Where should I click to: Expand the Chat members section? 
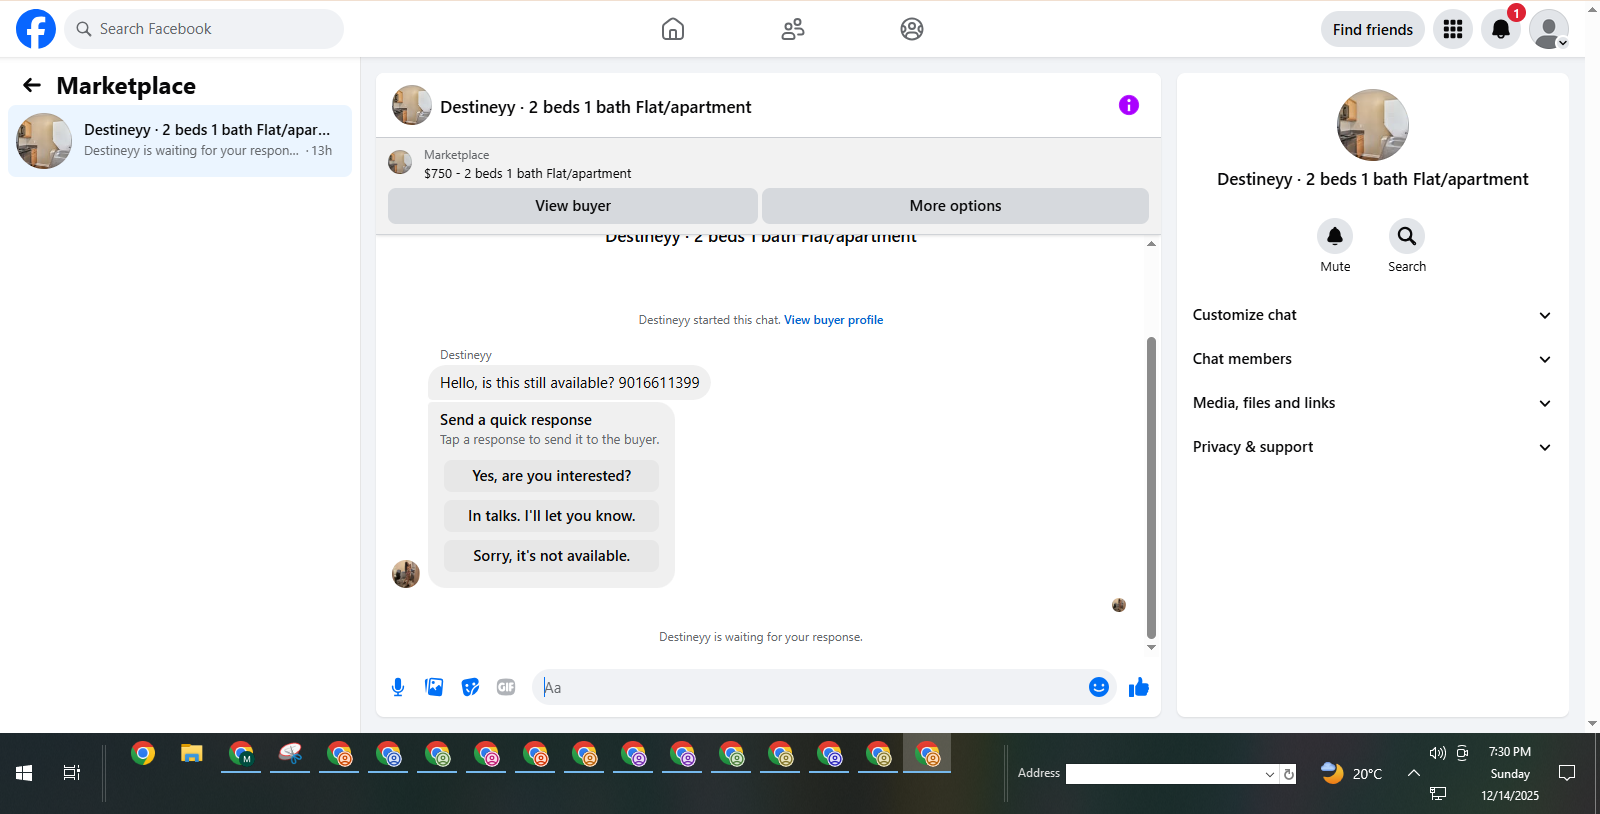coord(1372,359)
